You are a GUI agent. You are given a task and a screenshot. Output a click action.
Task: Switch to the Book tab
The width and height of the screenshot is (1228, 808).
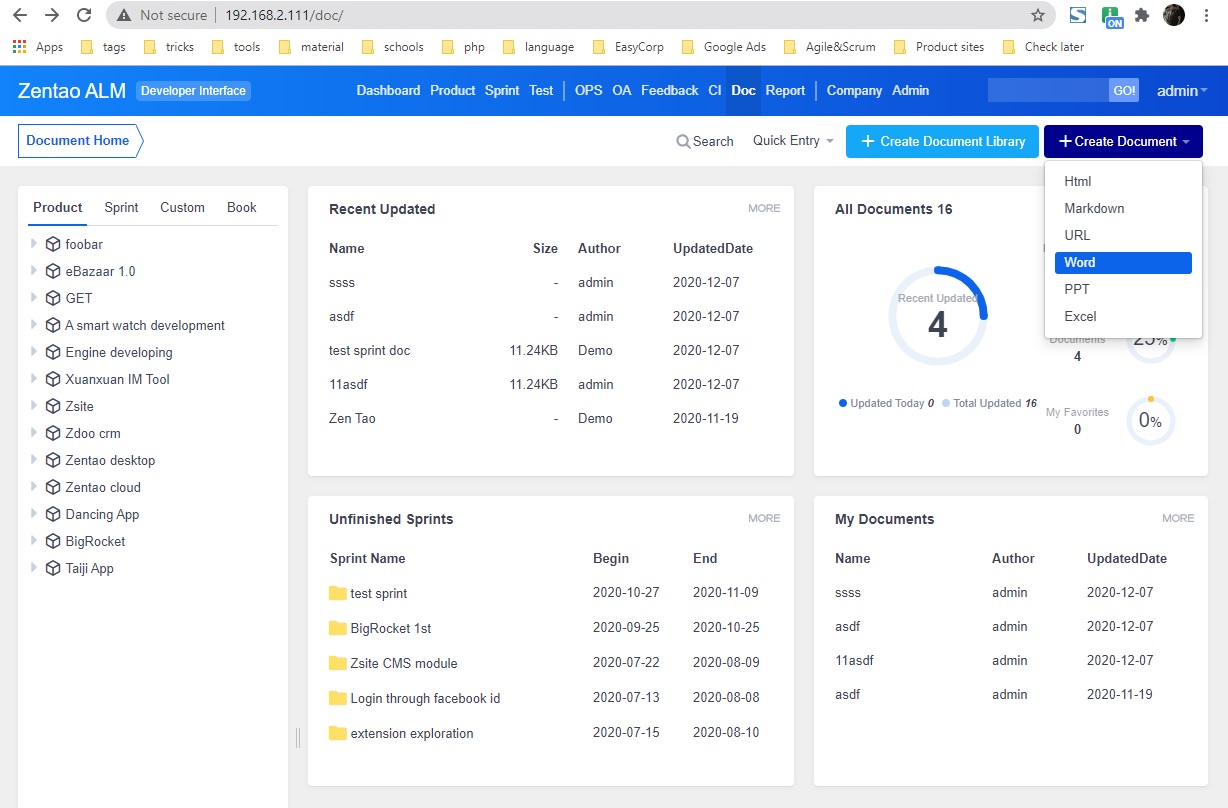click(x=241, y=207)
